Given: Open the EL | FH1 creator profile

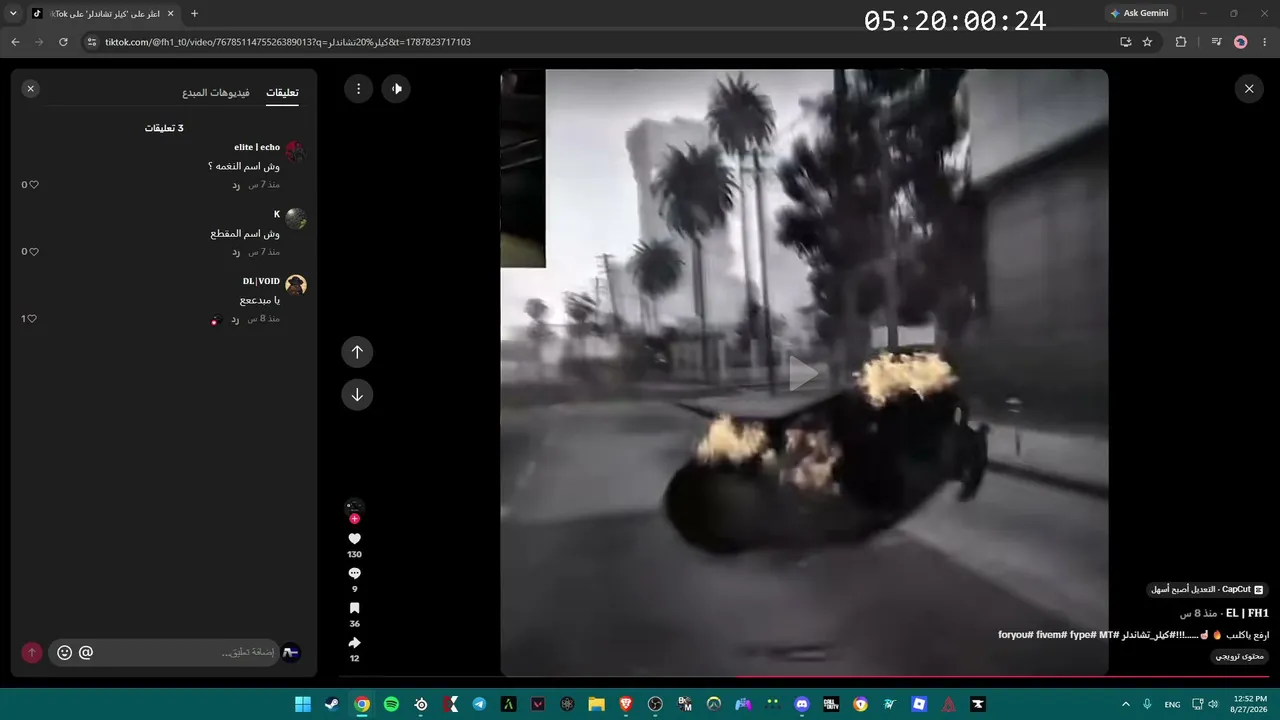Looking at the screenshot, I should [1247, 613].
